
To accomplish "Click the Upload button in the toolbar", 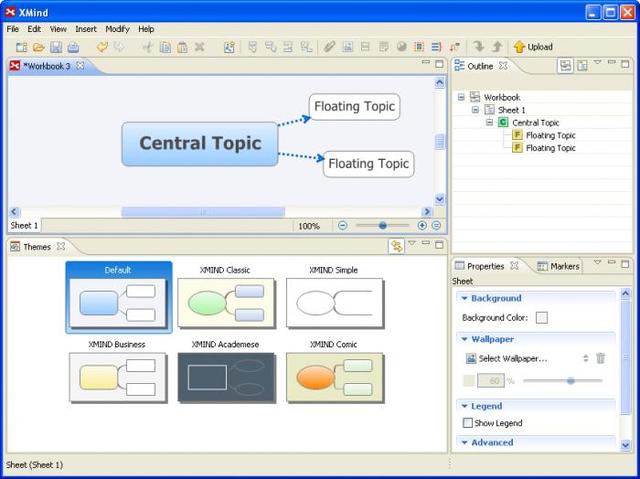I will pos(533,47).
